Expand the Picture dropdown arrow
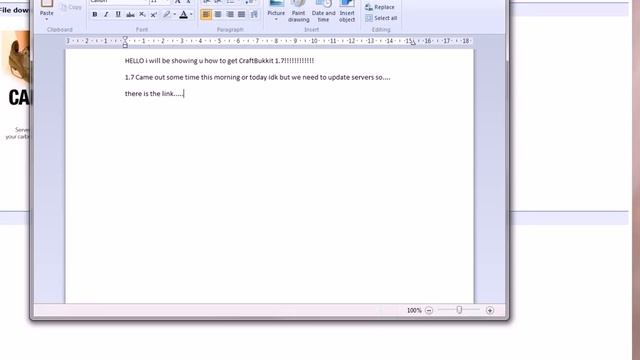The height and width of the screenshot is (360, 640). pyautogui.click(x=276, y=19)
